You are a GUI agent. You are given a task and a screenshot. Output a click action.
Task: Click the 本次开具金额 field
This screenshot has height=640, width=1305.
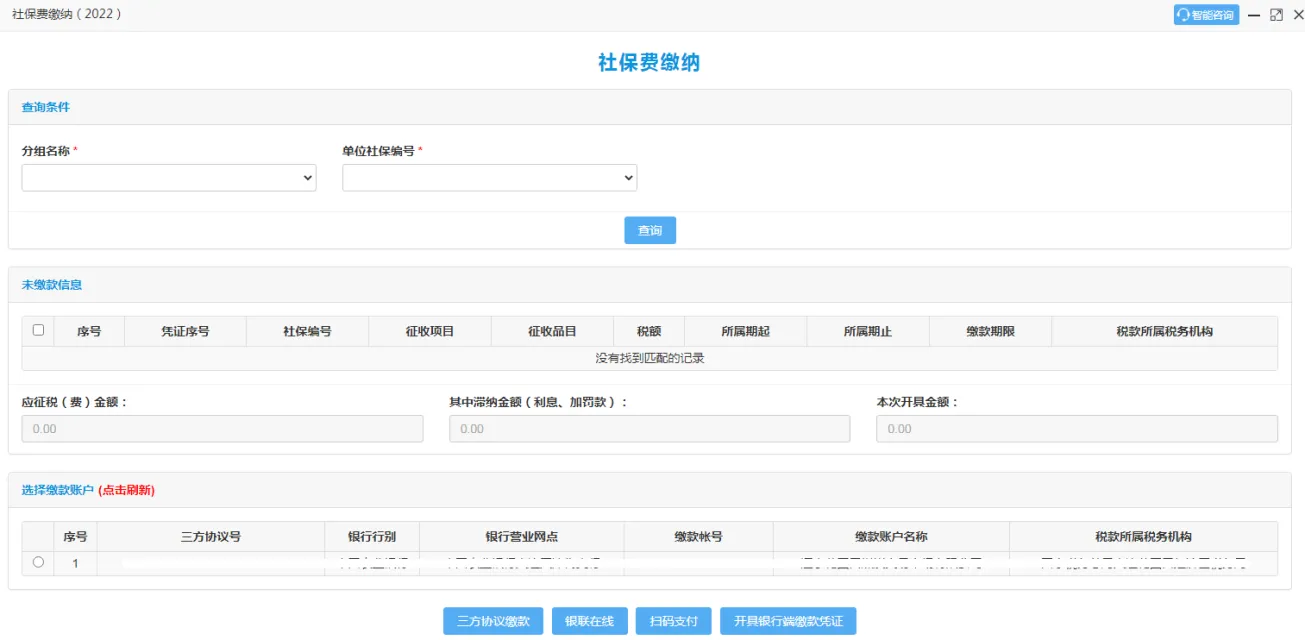click(1076, 428)
